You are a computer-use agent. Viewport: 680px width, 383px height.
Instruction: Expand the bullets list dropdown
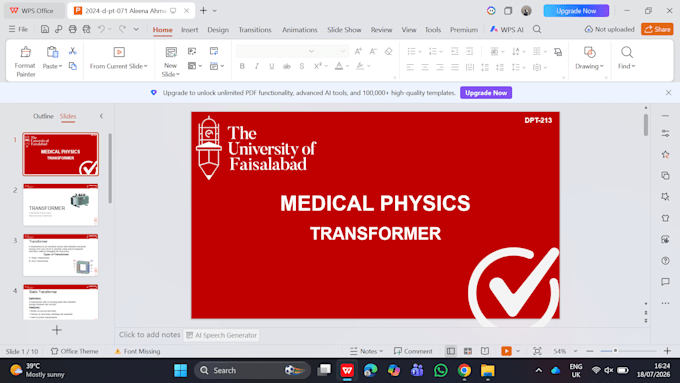pyautogui.click(x=419, y=52)
